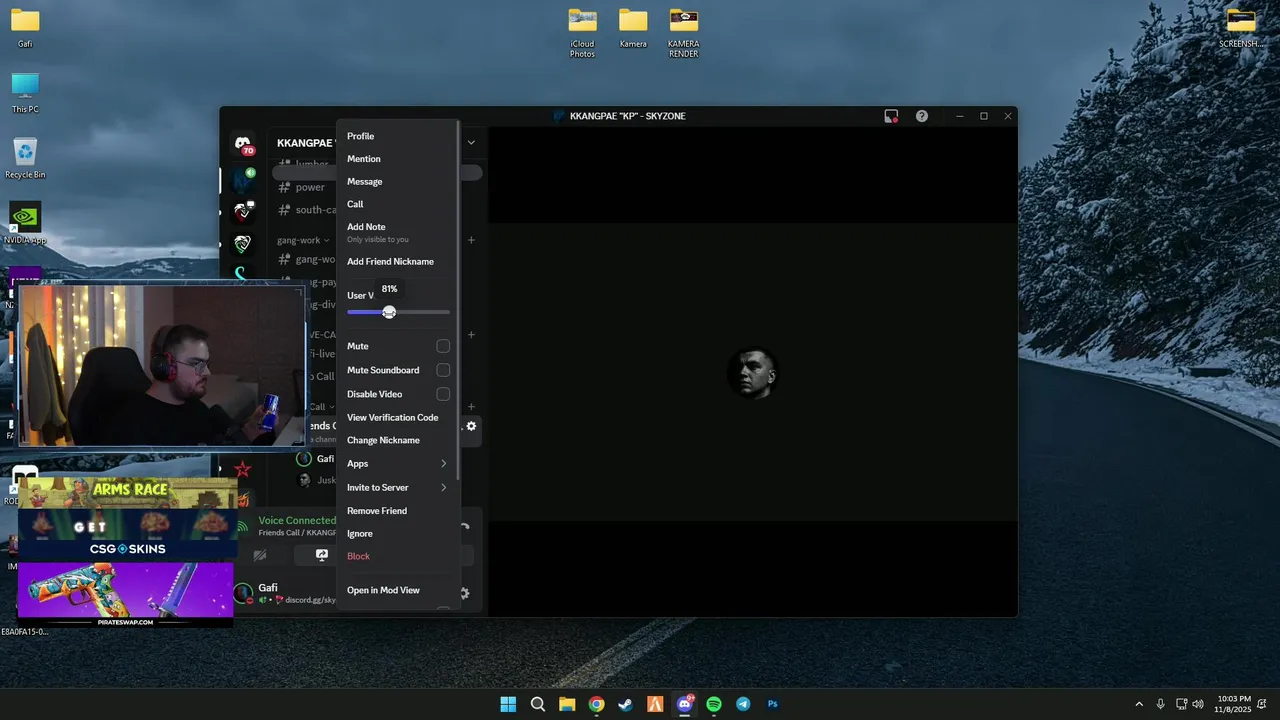Expand the Apps submenu arrow
Viewport: 1280px width, 720px height.
443,464
